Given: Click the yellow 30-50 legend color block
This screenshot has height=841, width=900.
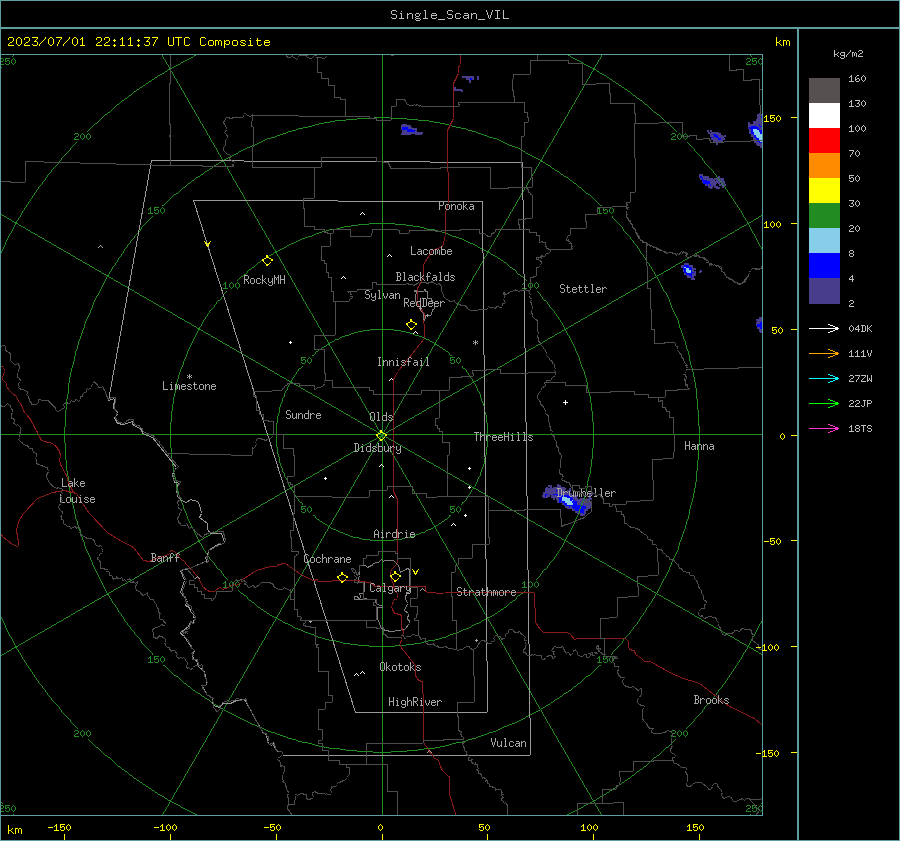Looking at the screenshot, I should click(824, 191).
